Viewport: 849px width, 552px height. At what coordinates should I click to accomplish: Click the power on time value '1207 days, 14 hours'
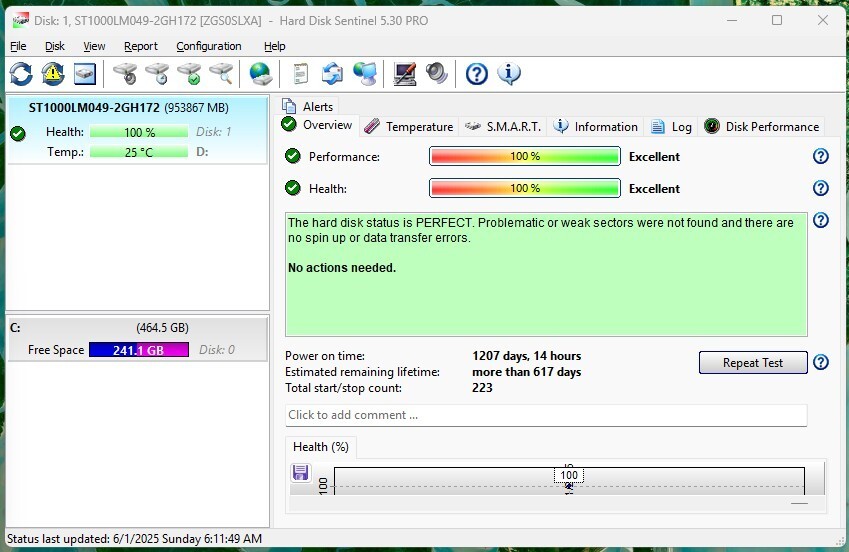tap(526, 356)
